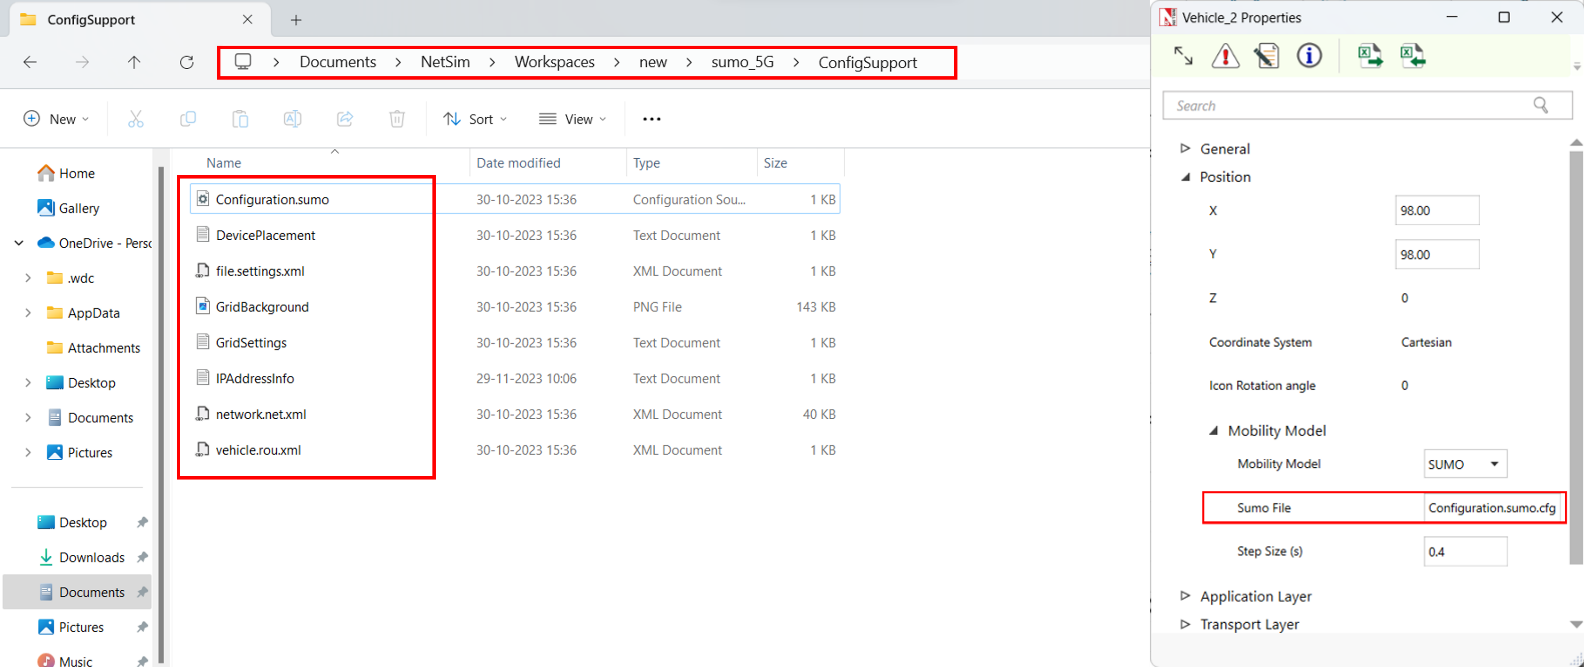Click the X position input field
The width and height of the screenshot is (1584, 667).
click(1437, 210)
